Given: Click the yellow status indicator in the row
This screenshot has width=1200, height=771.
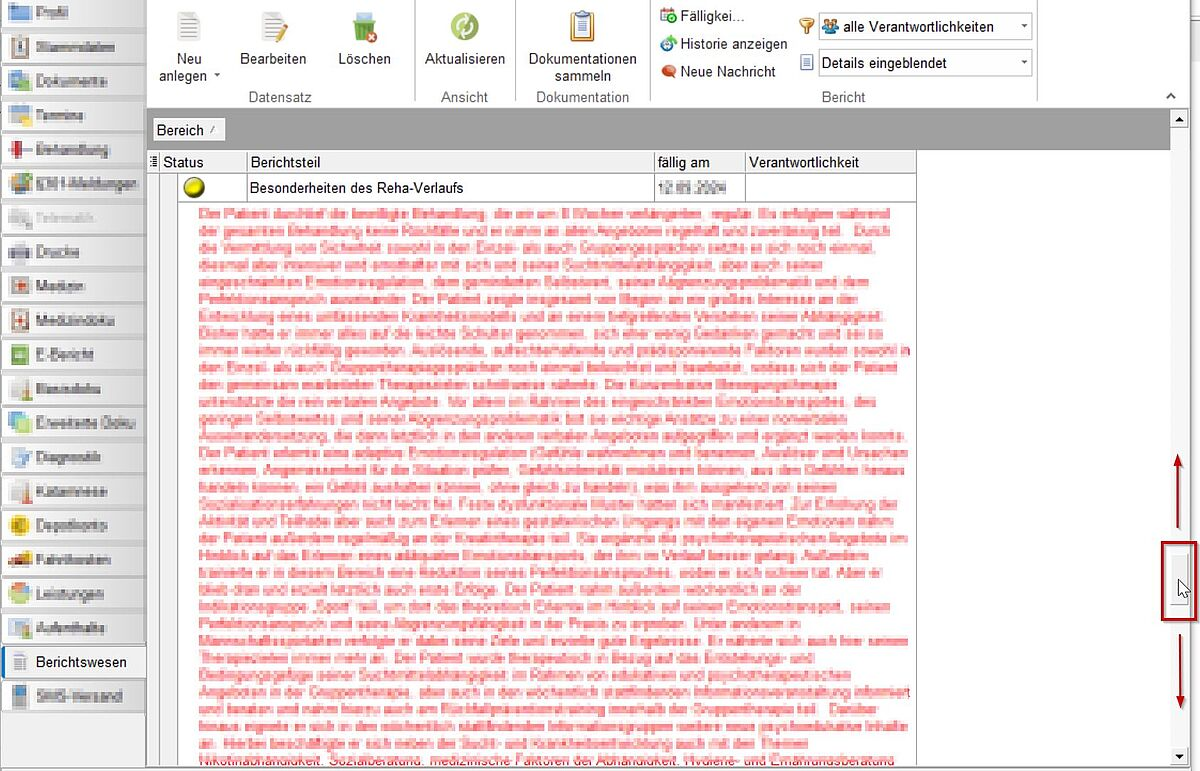Looking at the screenshot, I should point(193,187).
